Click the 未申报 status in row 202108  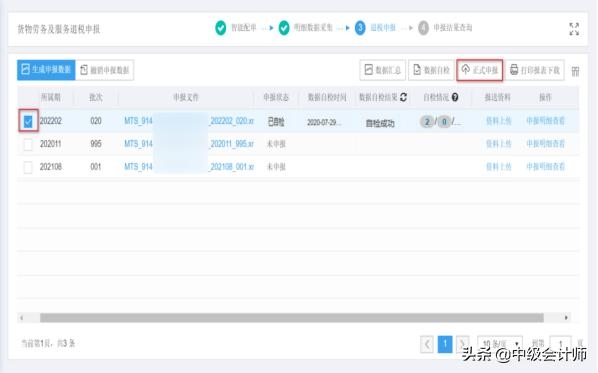tap(276, 167)
